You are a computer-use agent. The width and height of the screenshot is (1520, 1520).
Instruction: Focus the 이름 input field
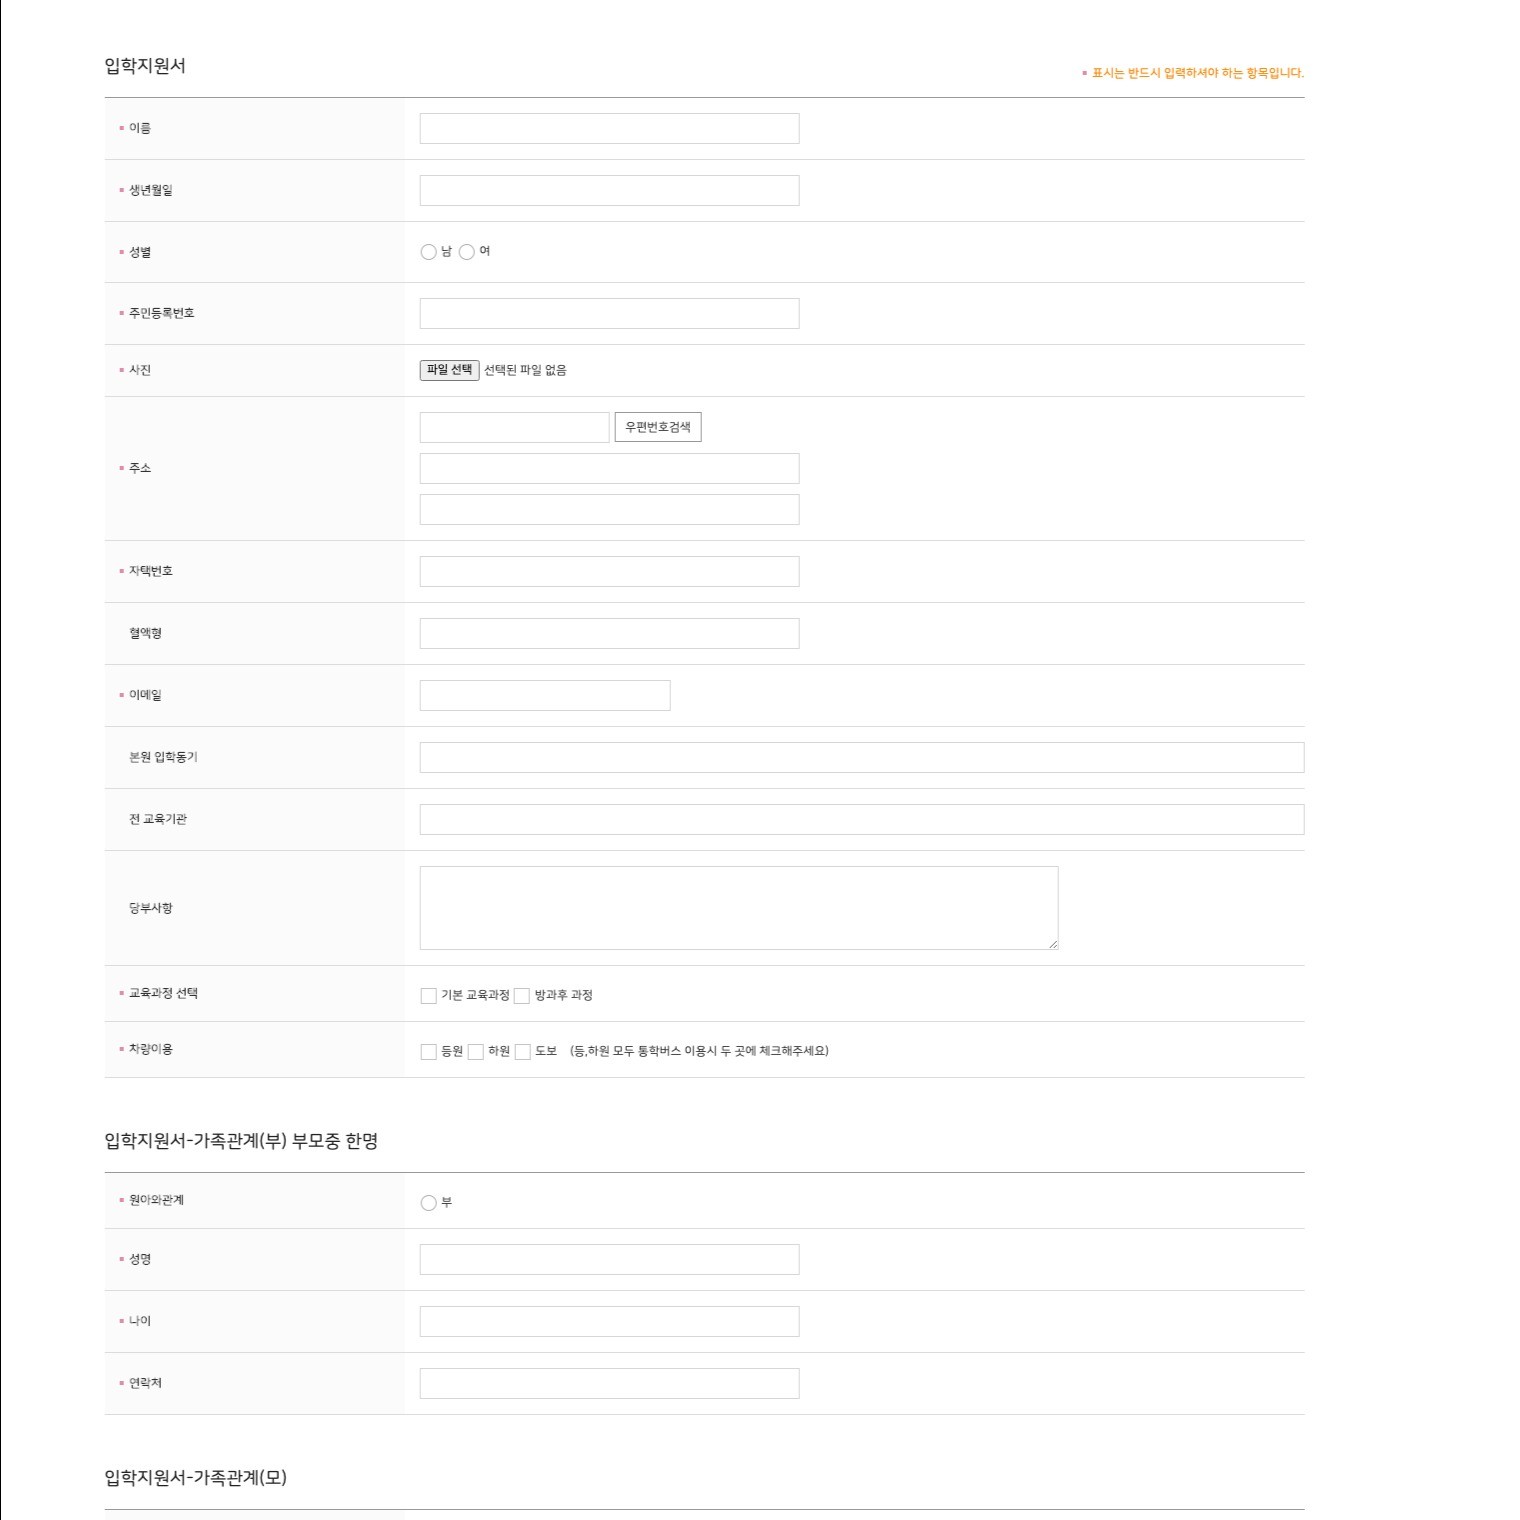pyautogui.click(x=609, y=128)
